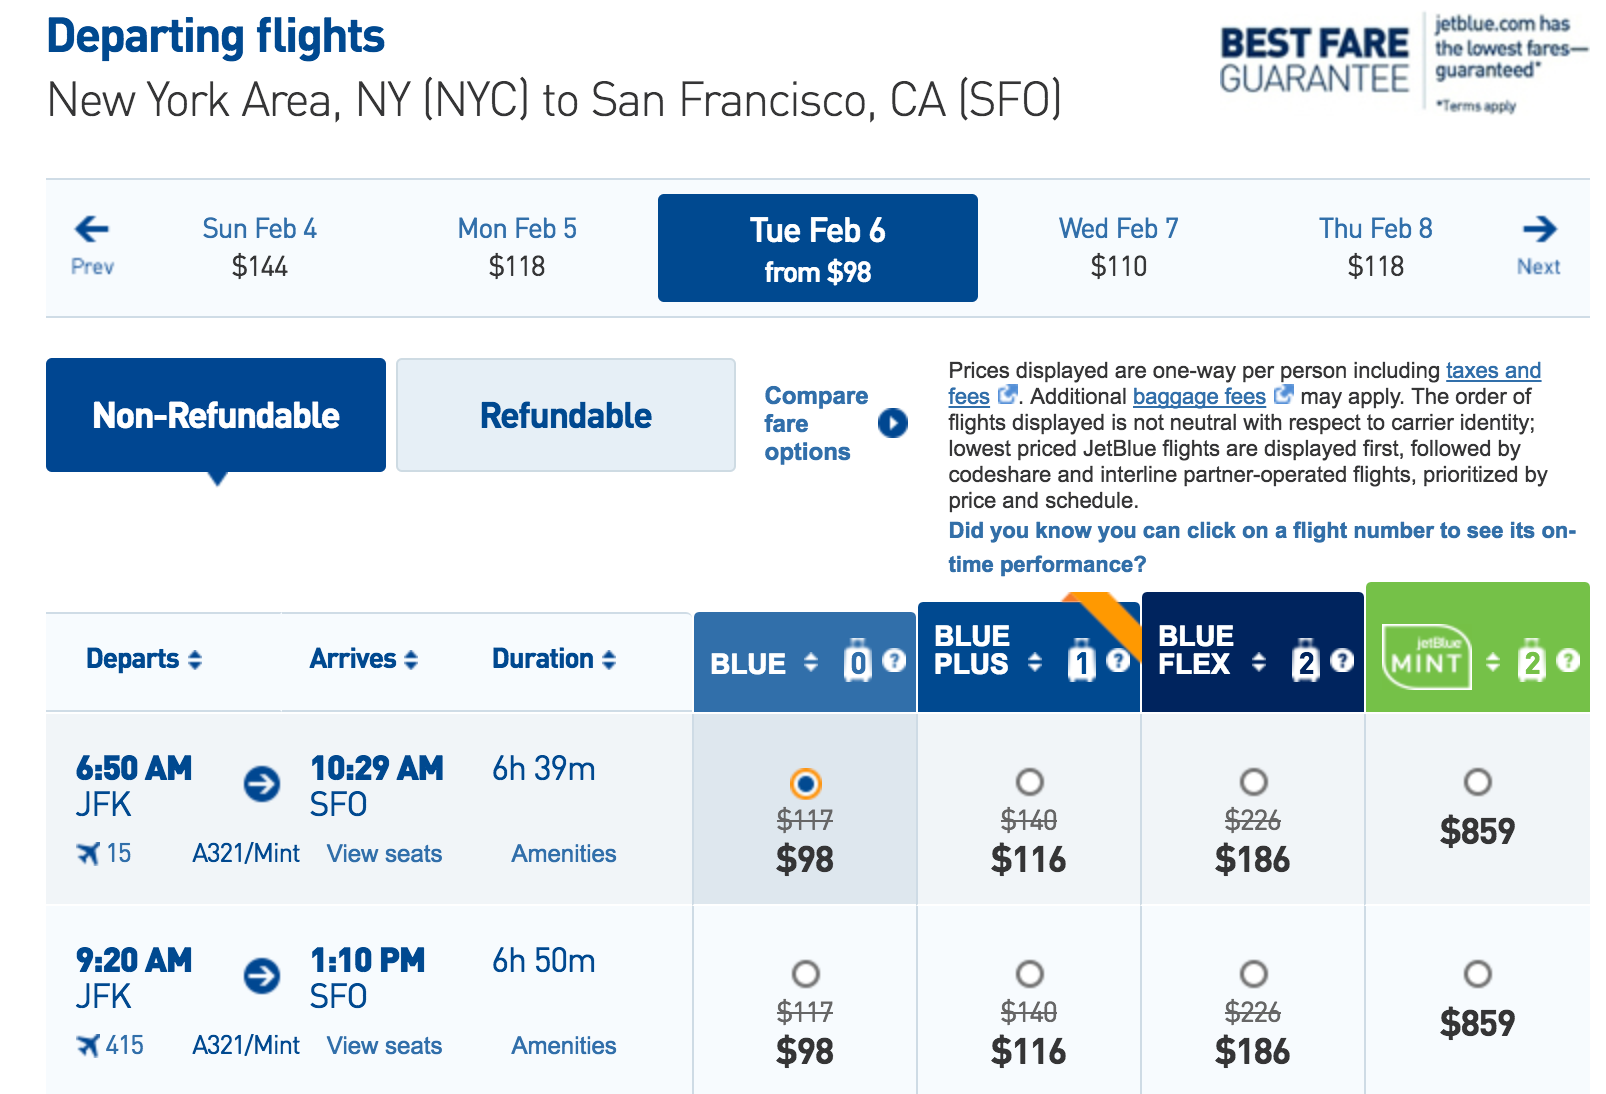Select the Wed Feb 7 date tab
Screen dimensions: 1606x1094
[1118, 247]
